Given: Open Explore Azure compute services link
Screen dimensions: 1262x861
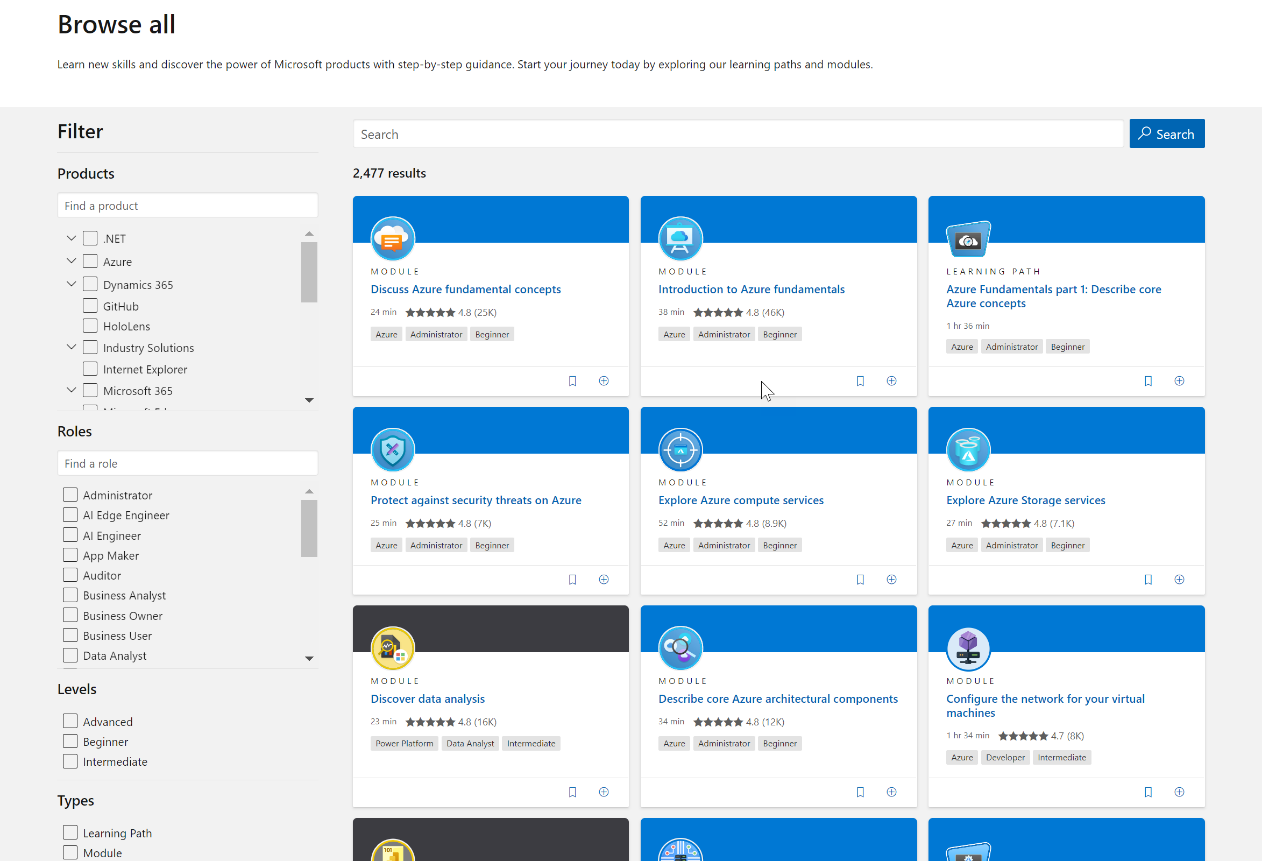Looking at the screenshot, I should [x=741, y=500].
